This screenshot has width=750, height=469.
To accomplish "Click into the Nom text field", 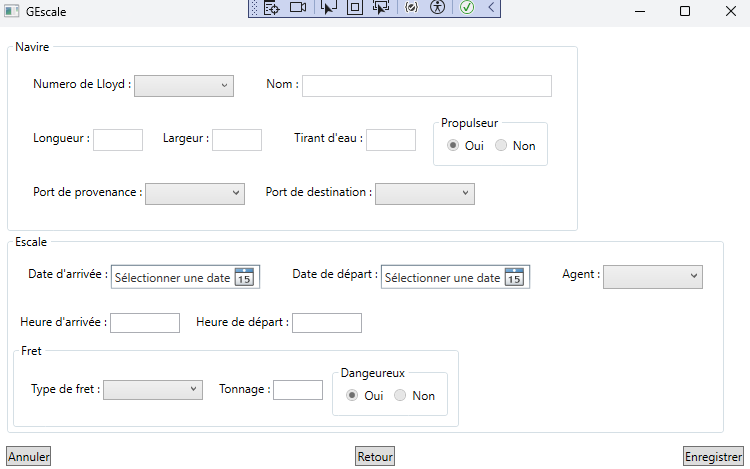I will click(427, 86).
